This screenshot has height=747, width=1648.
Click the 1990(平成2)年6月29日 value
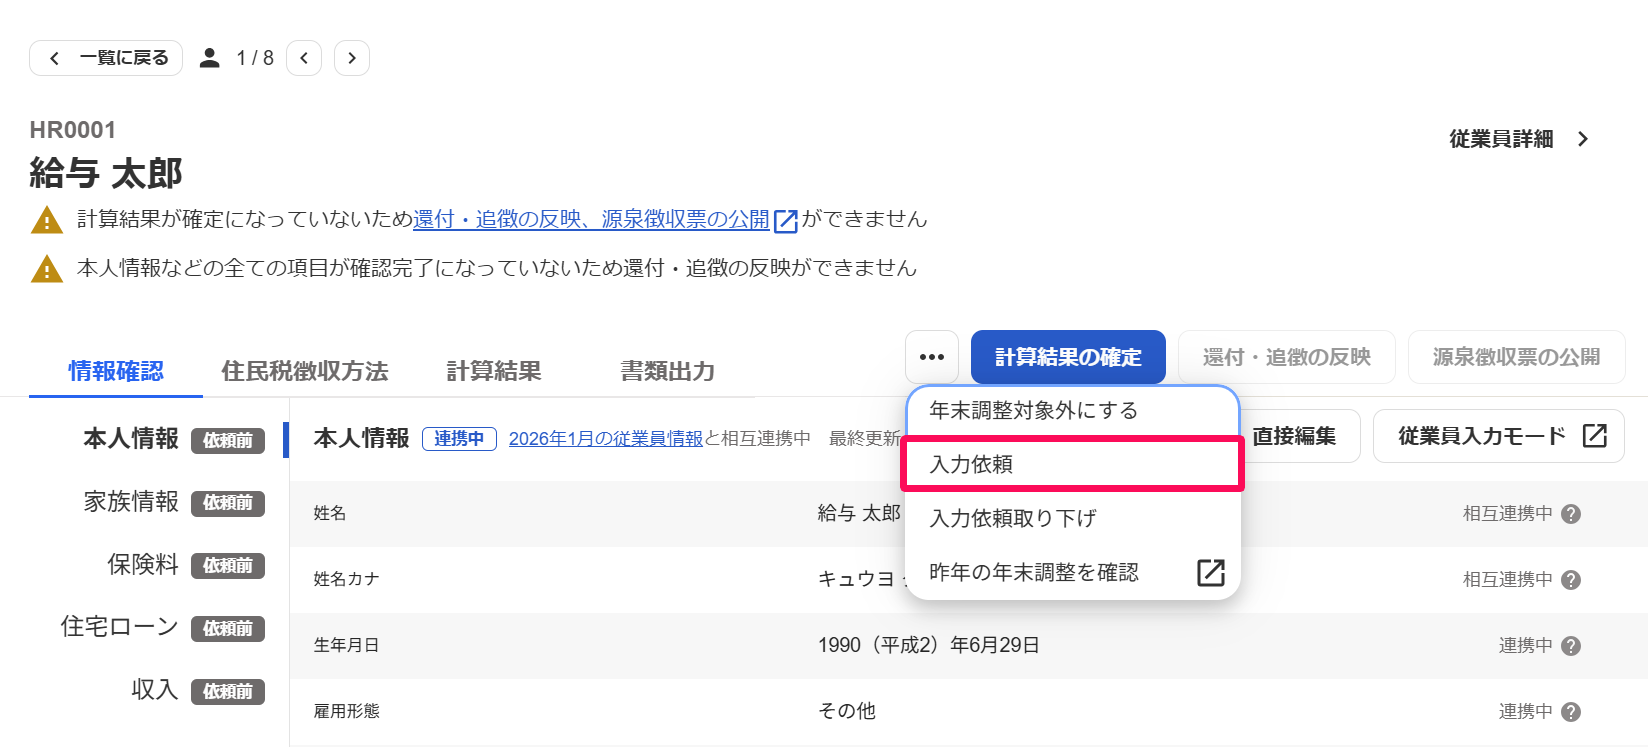[x=929, y=645]
